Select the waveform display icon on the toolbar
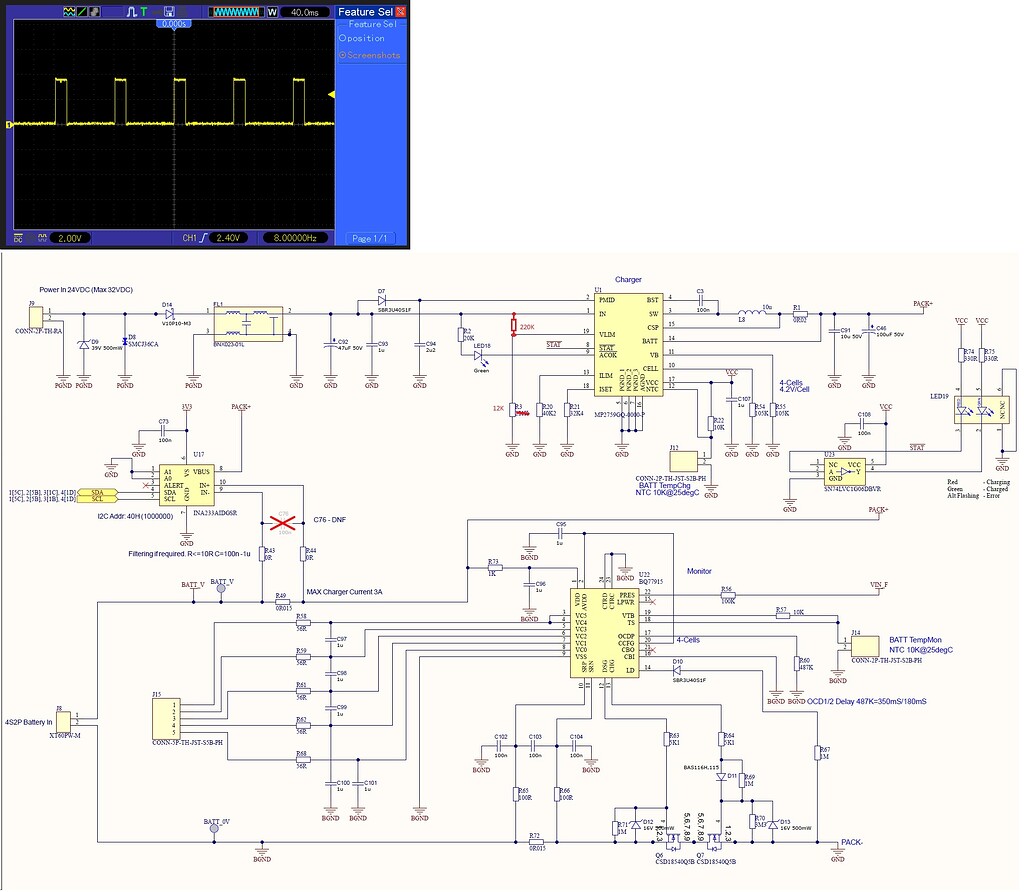Image resolution: width=1024 pixels, height=892 pixels. point(68,11)
